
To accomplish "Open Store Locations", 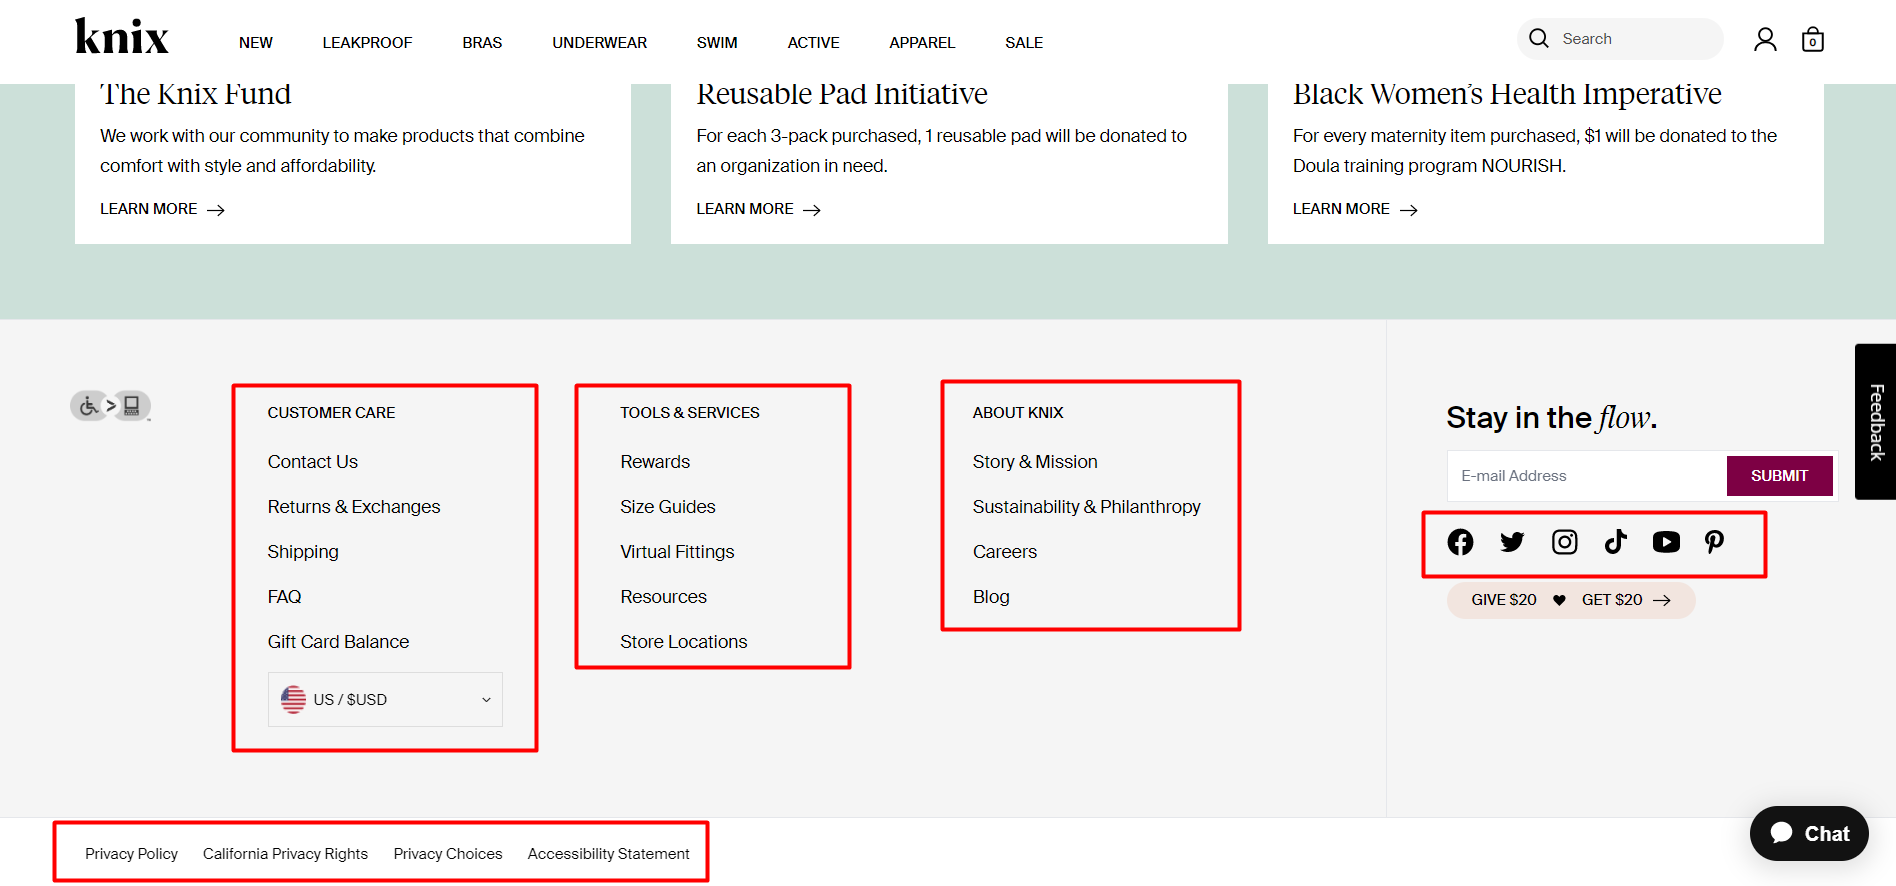I will pos(684,642).
